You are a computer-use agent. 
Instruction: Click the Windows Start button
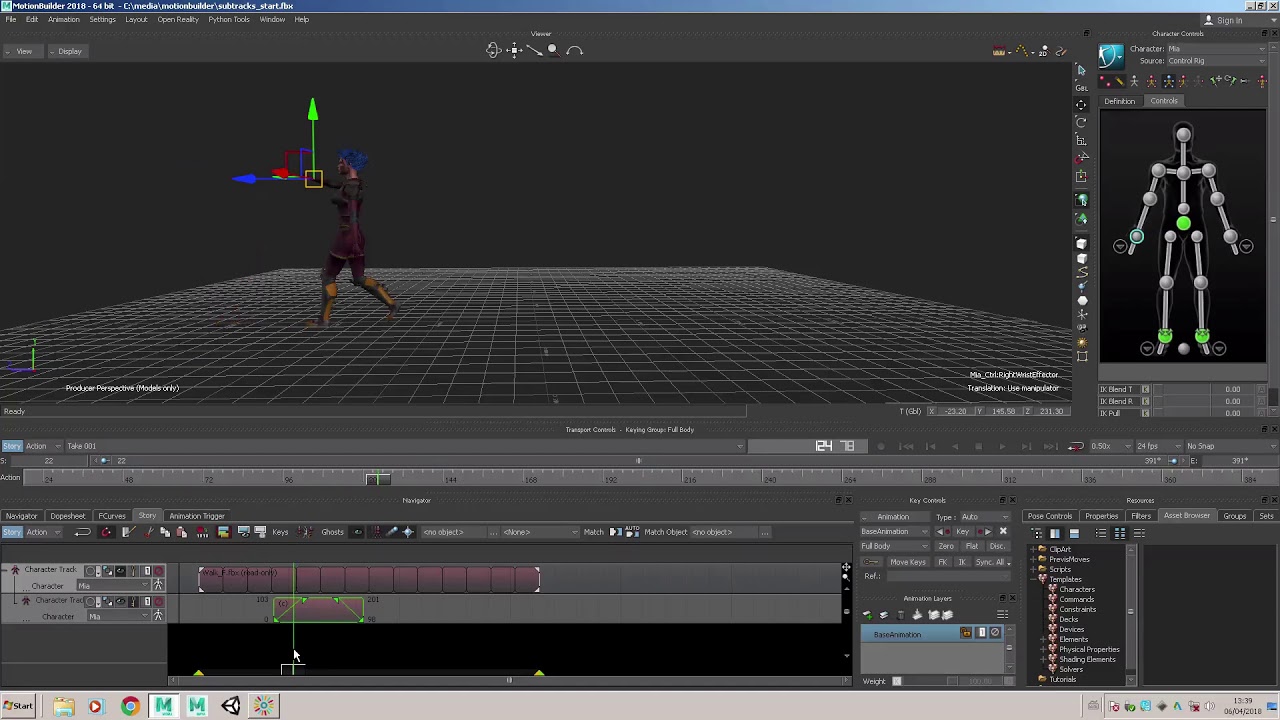(18, 706)
